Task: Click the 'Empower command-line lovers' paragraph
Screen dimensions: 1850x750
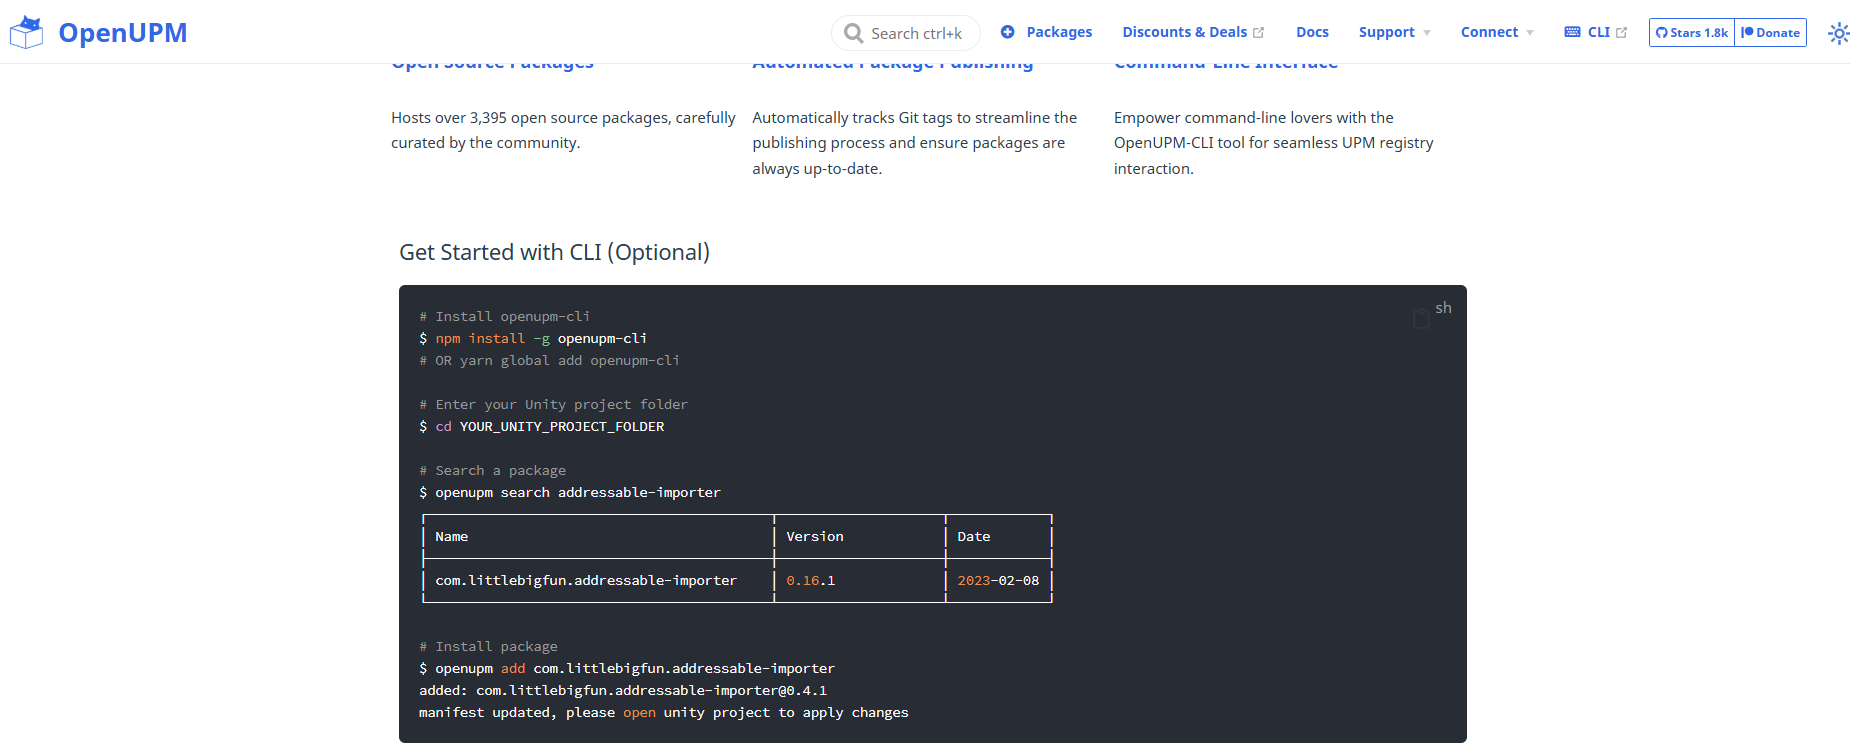Action: pos(1274,143)
